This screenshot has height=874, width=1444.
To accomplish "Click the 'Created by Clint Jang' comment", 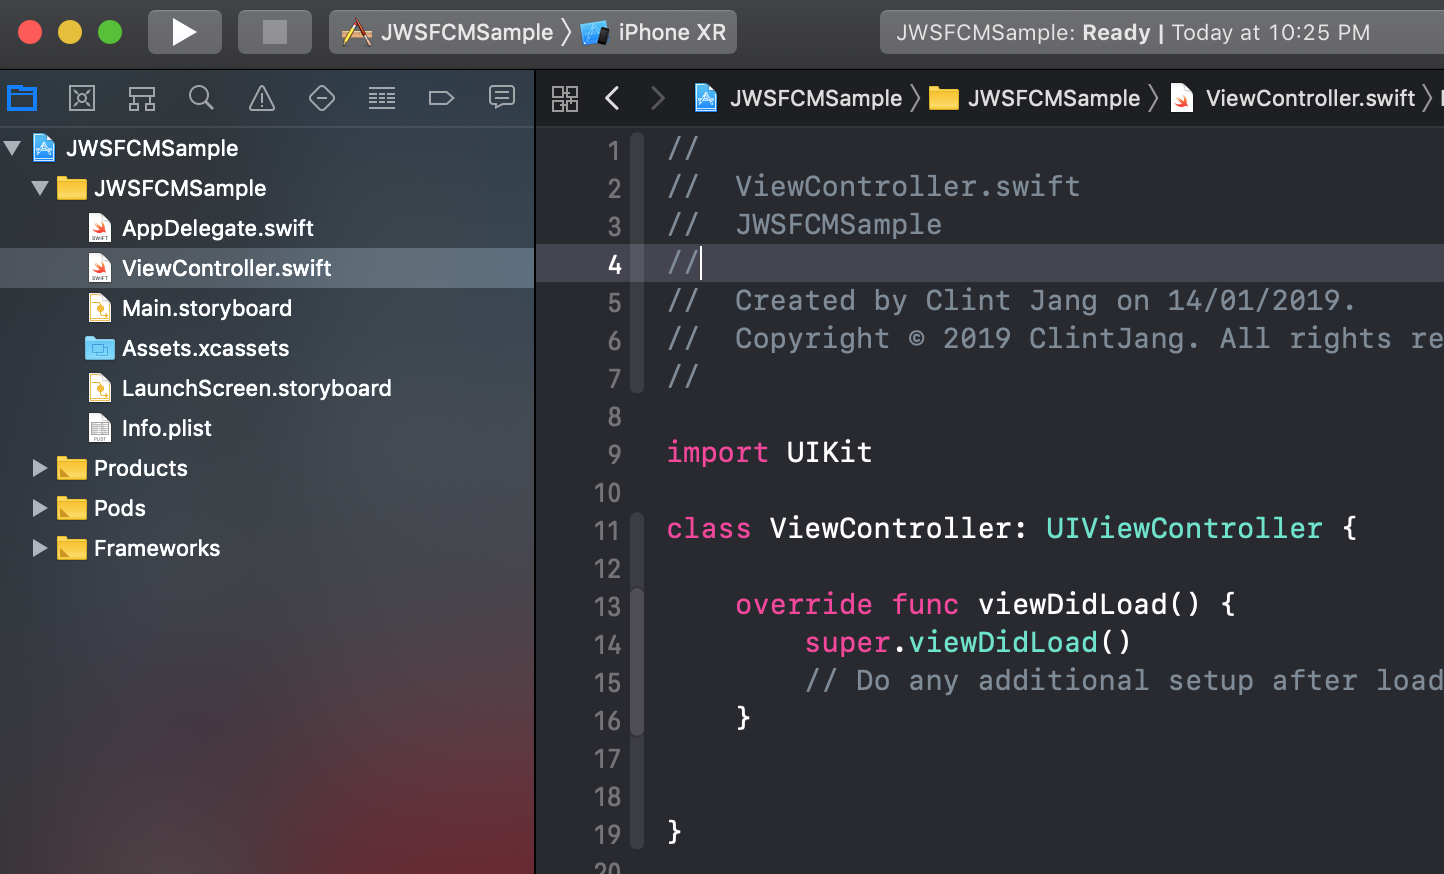I will 1011,300.
